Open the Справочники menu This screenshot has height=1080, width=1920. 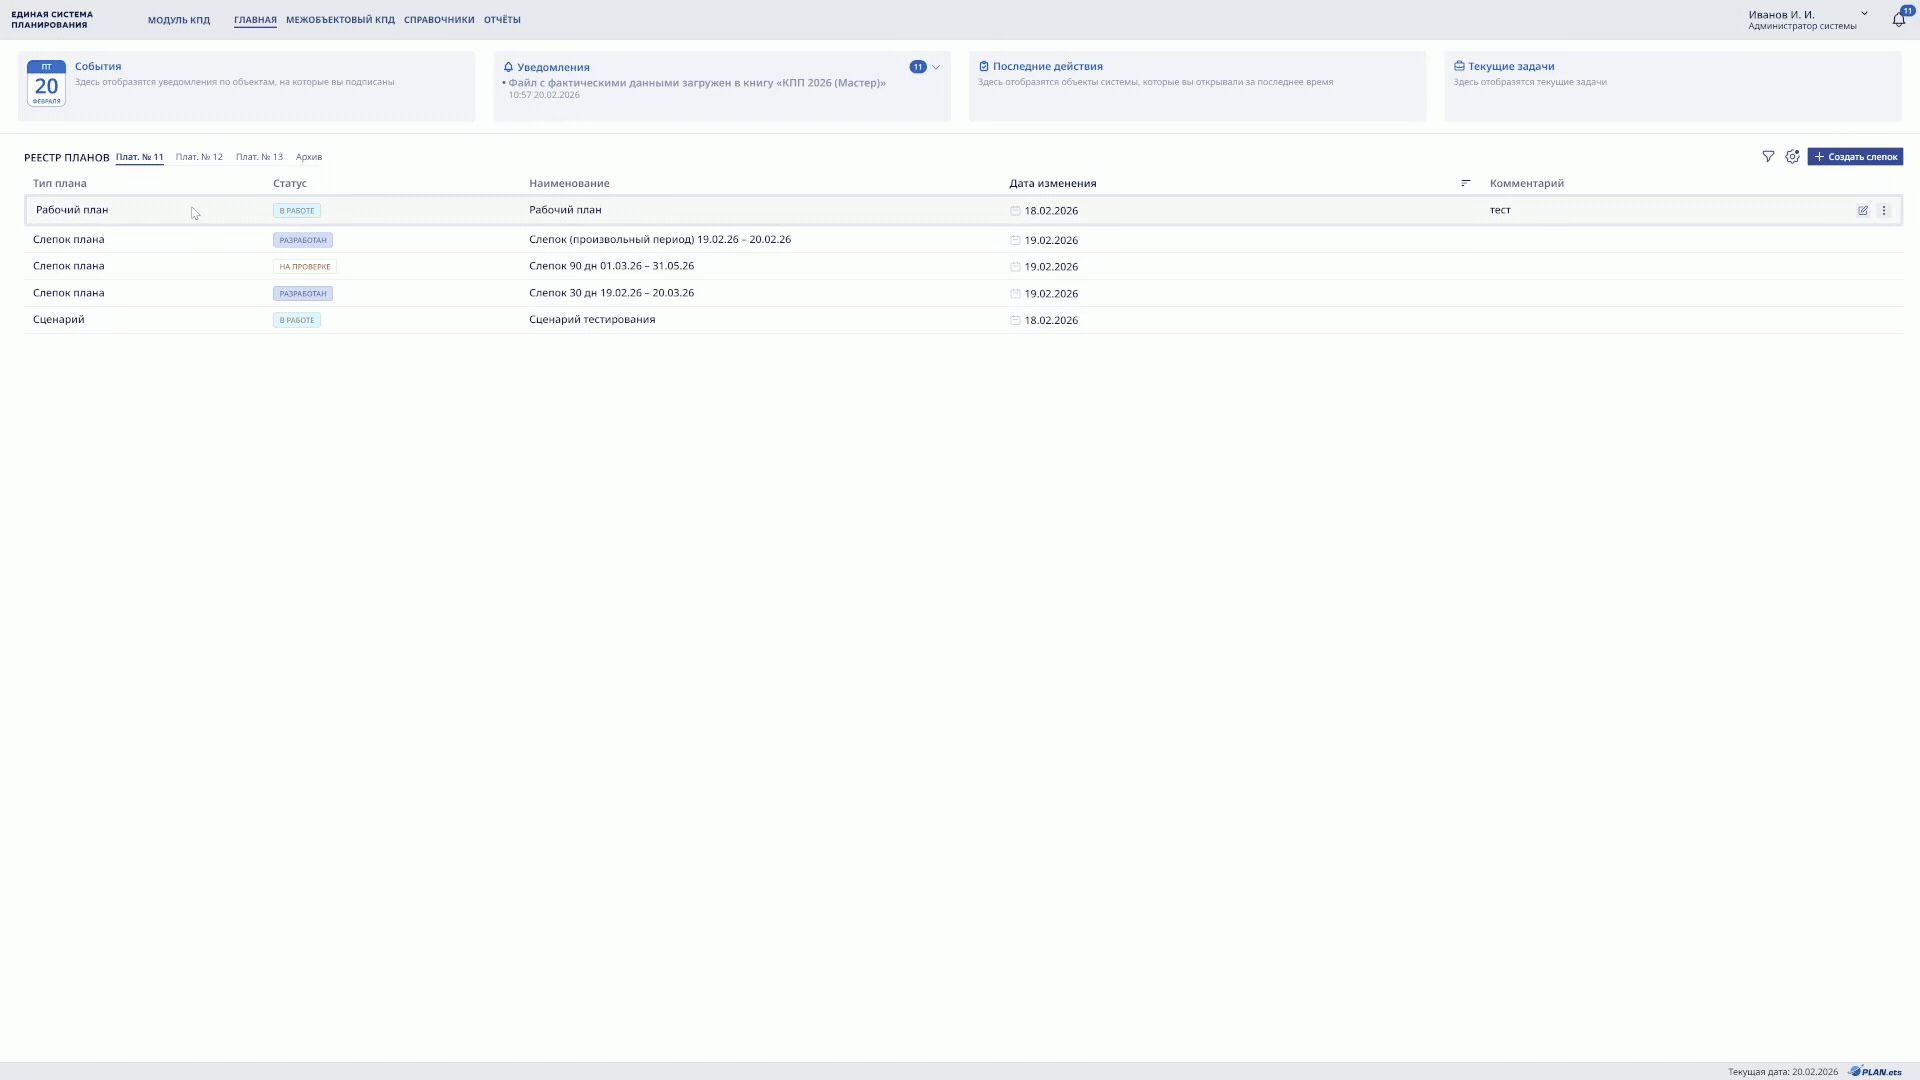click(439, 20)
